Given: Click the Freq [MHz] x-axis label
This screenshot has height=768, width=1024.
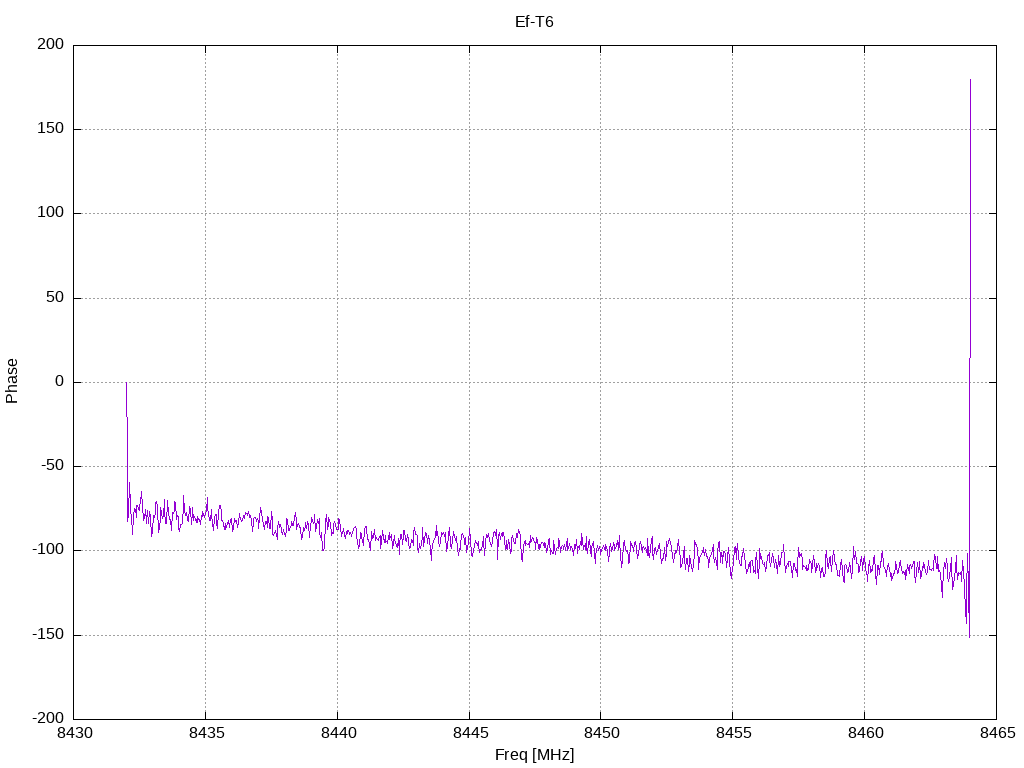Looking at the screenshot, I should tap(534, 754).
